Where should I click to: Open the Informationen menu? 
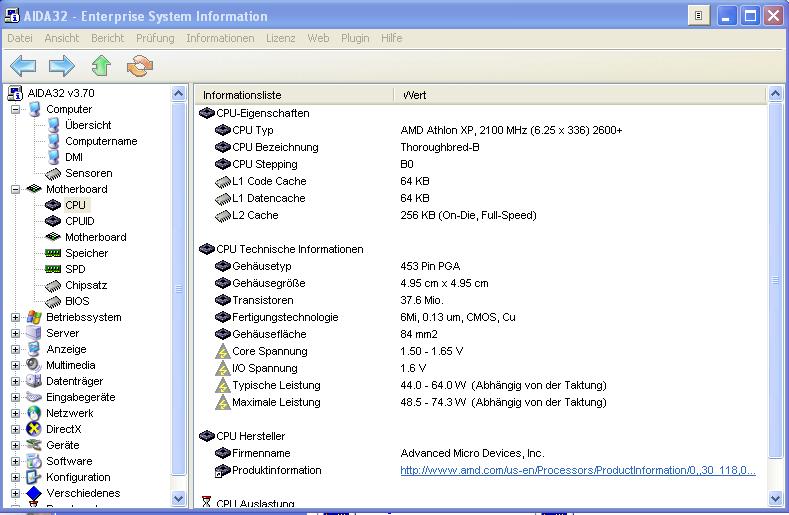tap(220, 38)
